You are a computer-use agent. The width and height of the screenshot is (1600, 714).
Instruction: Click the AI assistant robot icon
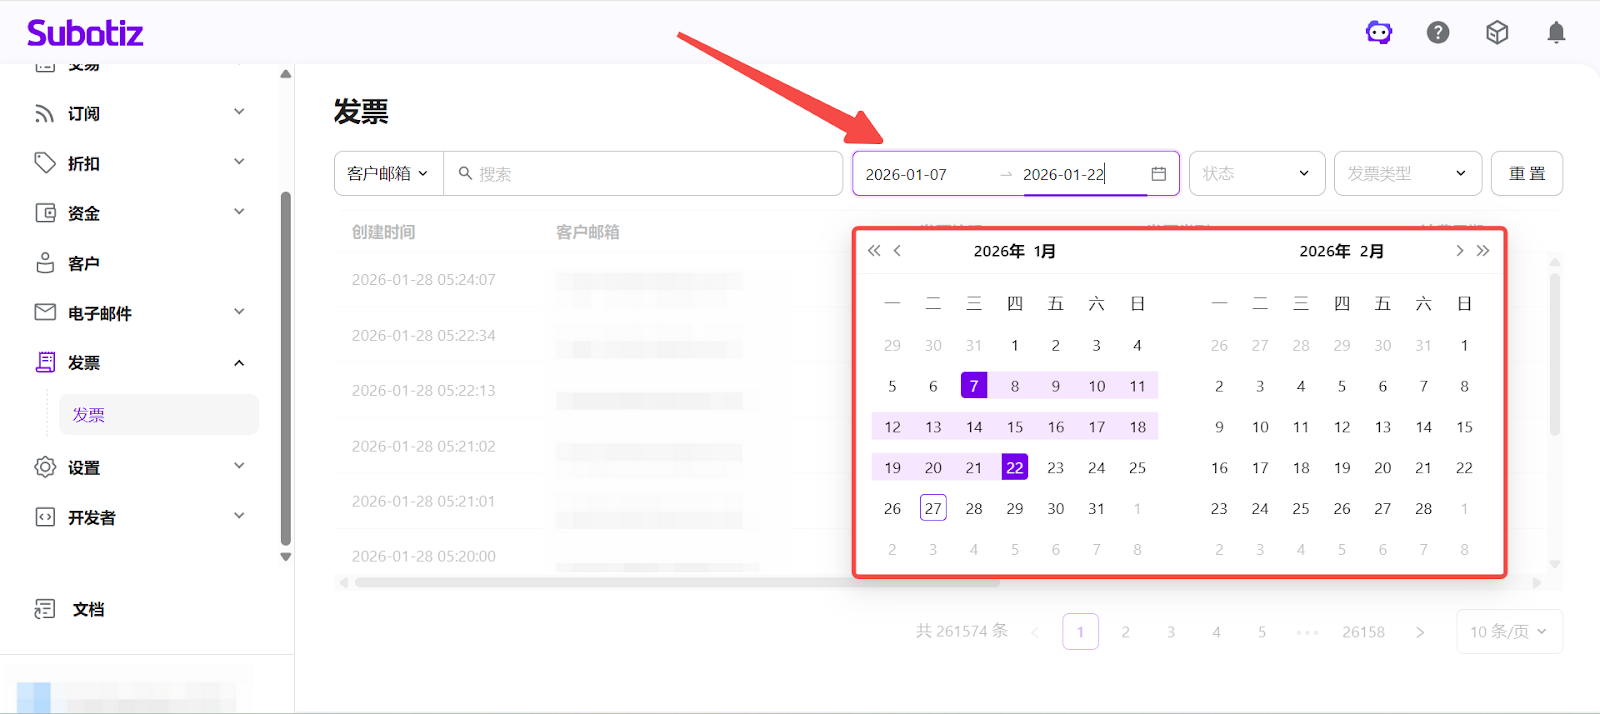(x=1379, y=33)
